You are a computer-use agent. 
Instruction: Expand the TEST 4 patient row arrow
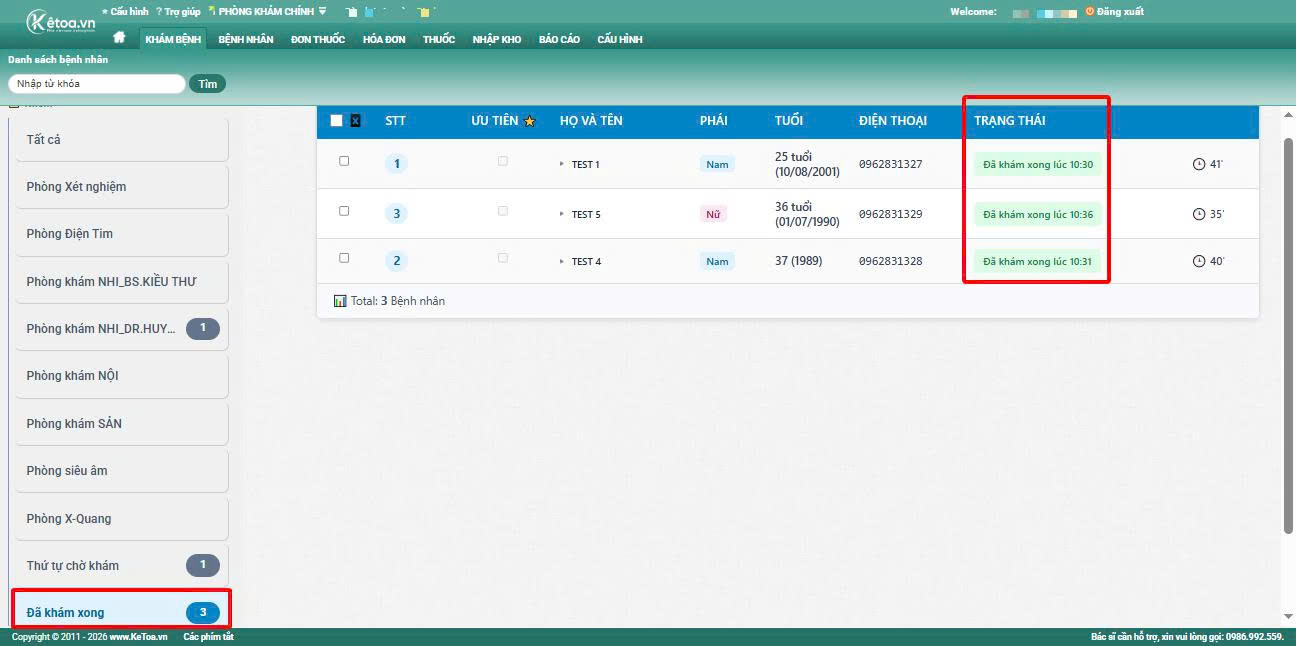click(562, 261)
